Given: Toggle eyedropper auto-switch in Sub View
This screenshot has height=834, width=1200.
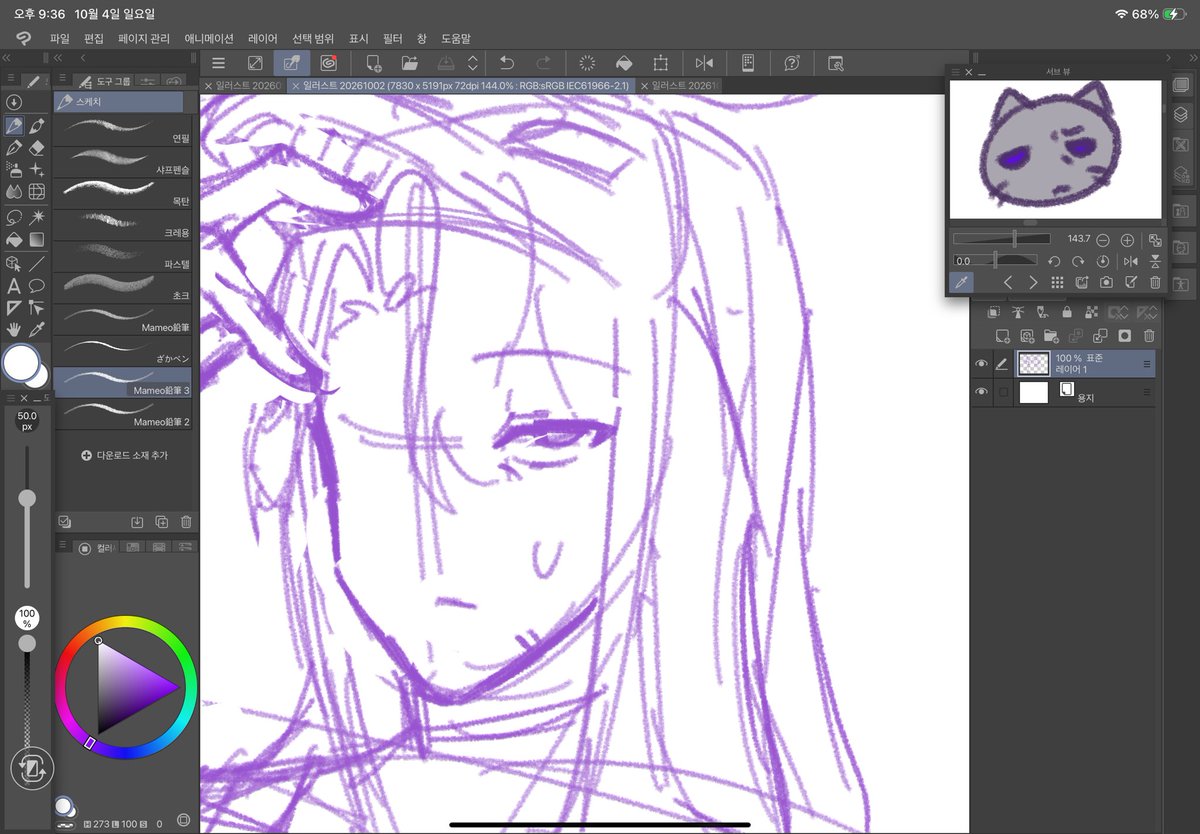Looking at the screenshot, I should point(960,283).
